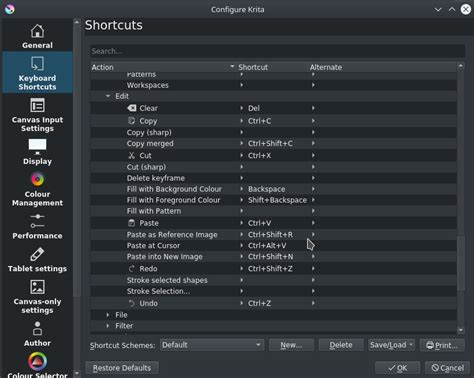
Task: Select the Paste into New Image row
Action: click(274, 257)
